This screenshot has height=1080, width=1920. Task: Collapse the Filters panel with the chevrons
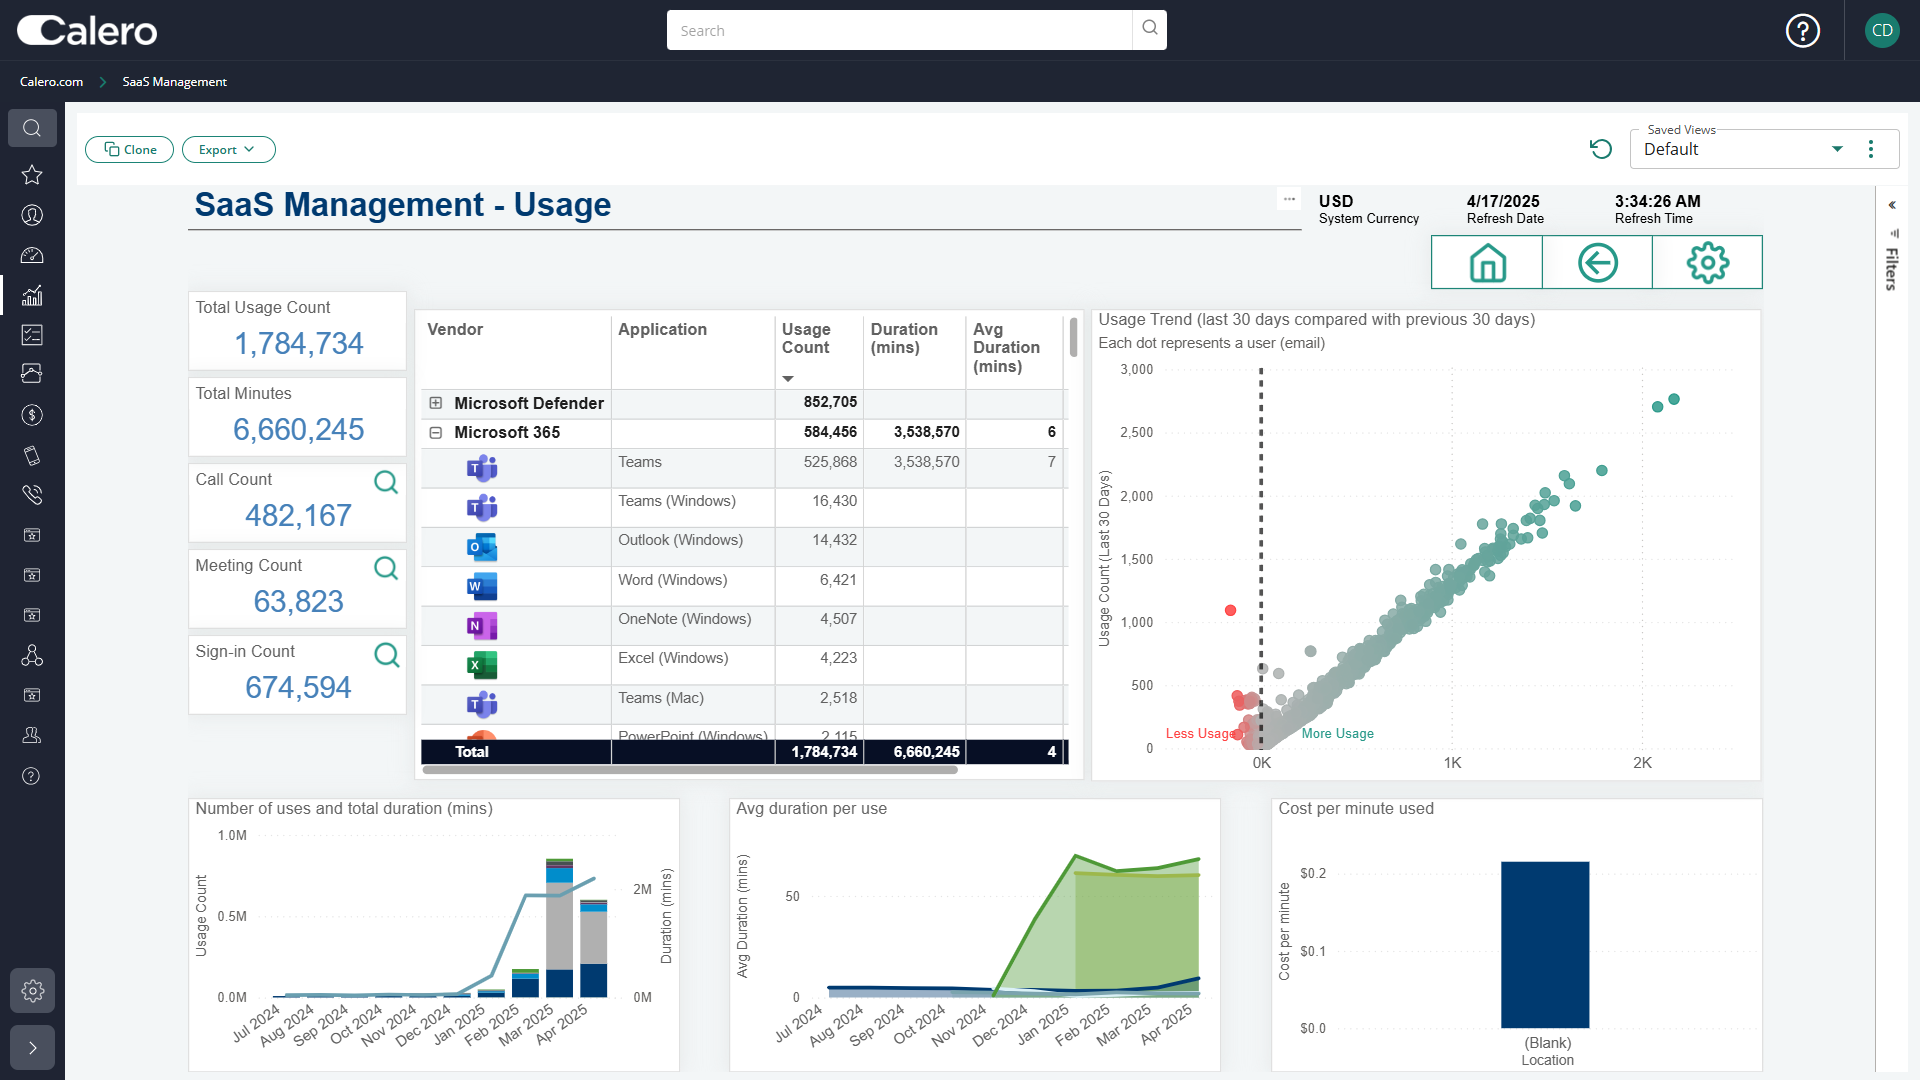click(x=1893, y=204)
